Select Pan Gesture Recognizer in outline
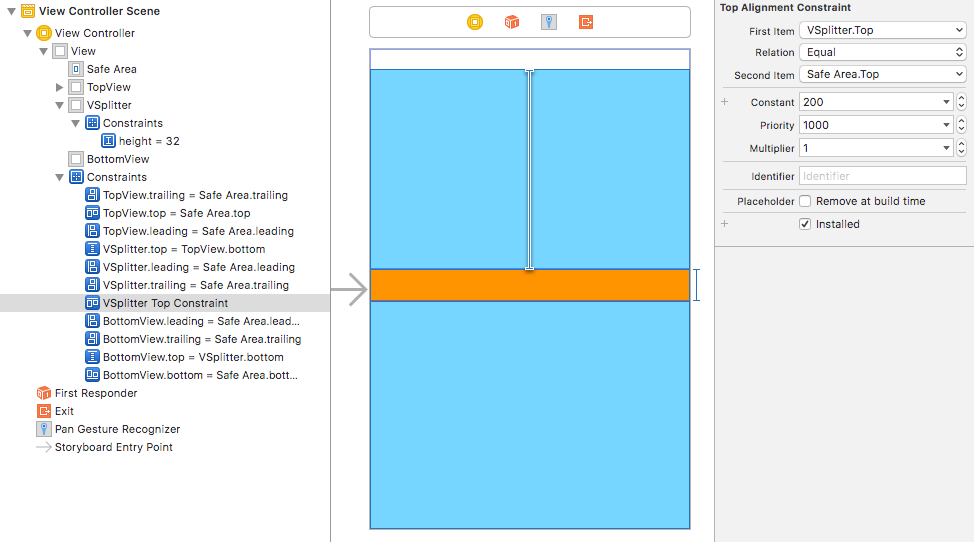974x542 pixels. [117, 429]
